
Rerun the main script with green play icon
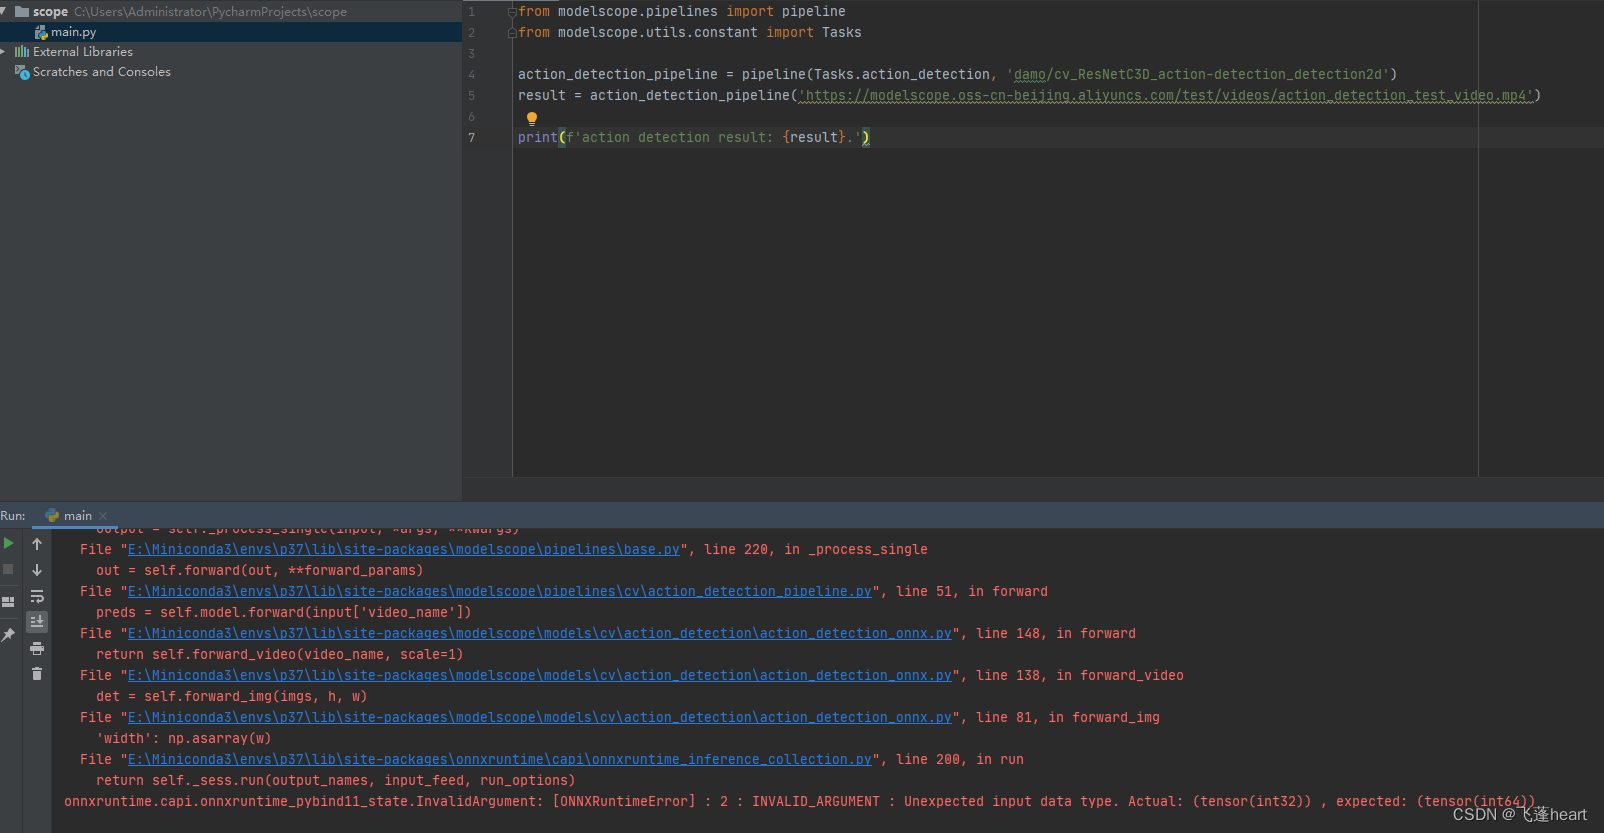point(8,544)
